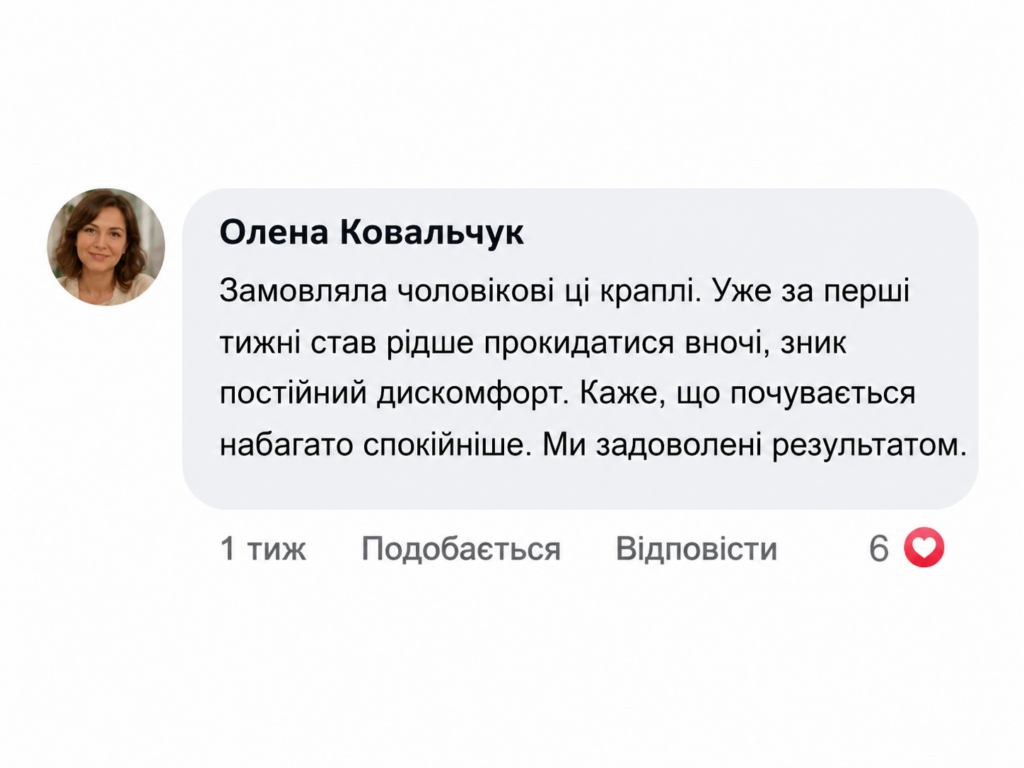Open the profile via Олена Ковальчук name
The width and height of the screenshot is (1024, 768).
tap(372, 232)
